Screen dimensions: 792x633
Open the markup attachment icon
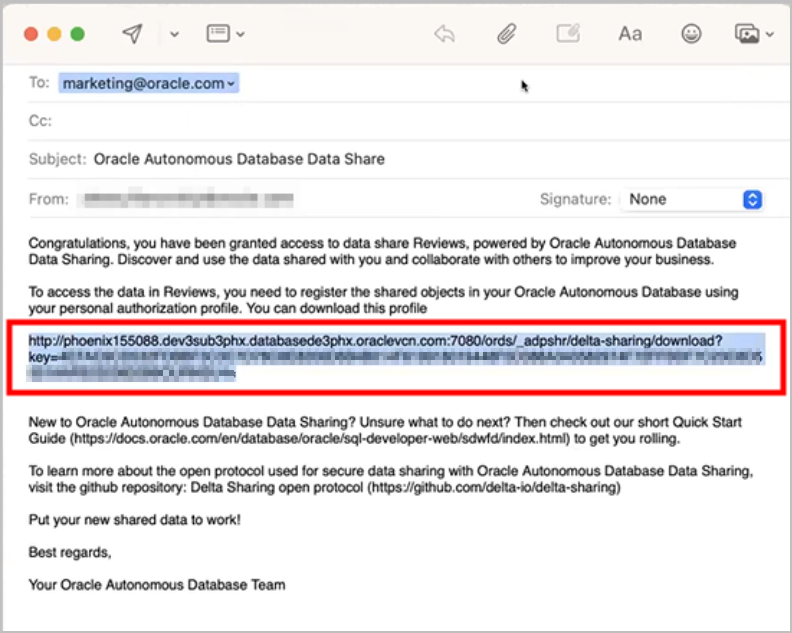(568, 34)
